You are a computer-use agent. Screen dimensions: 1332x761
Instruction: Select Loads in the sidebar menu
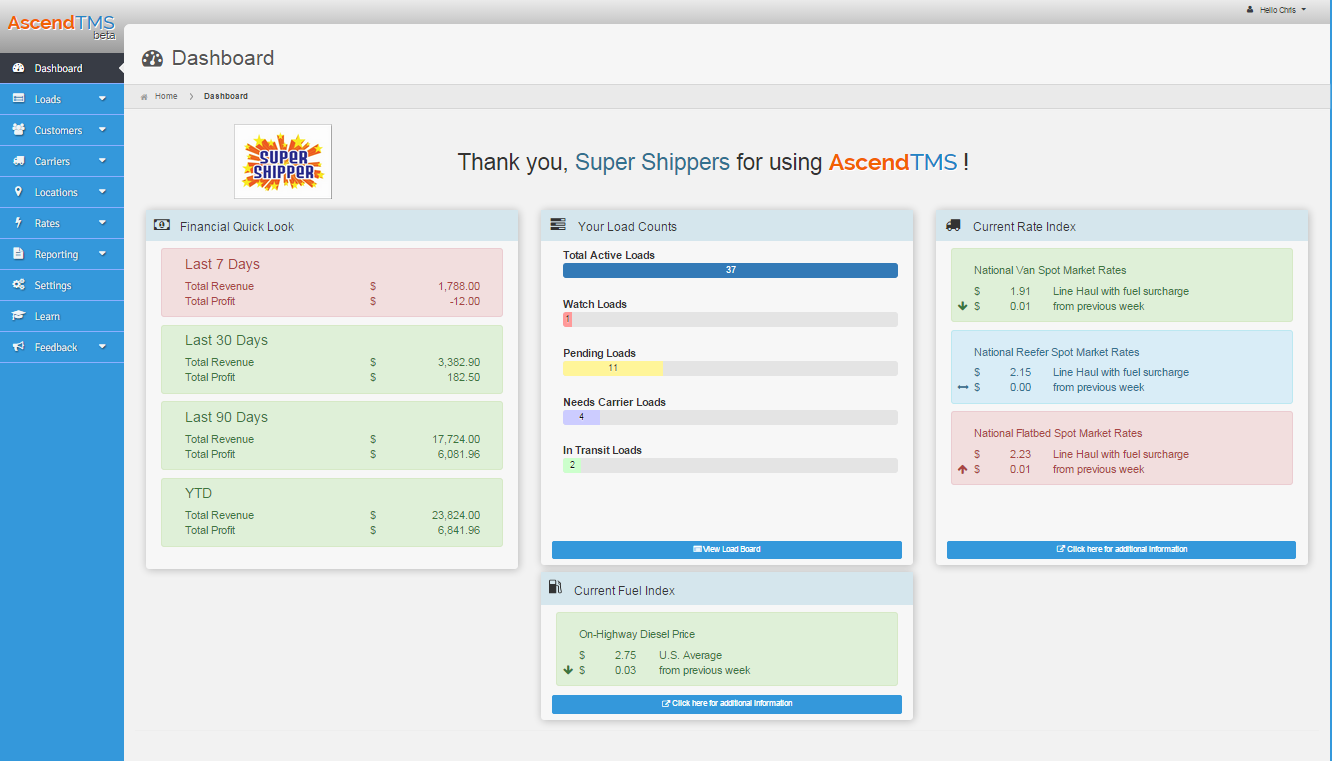pyautogui.click(x=62, y=99)
